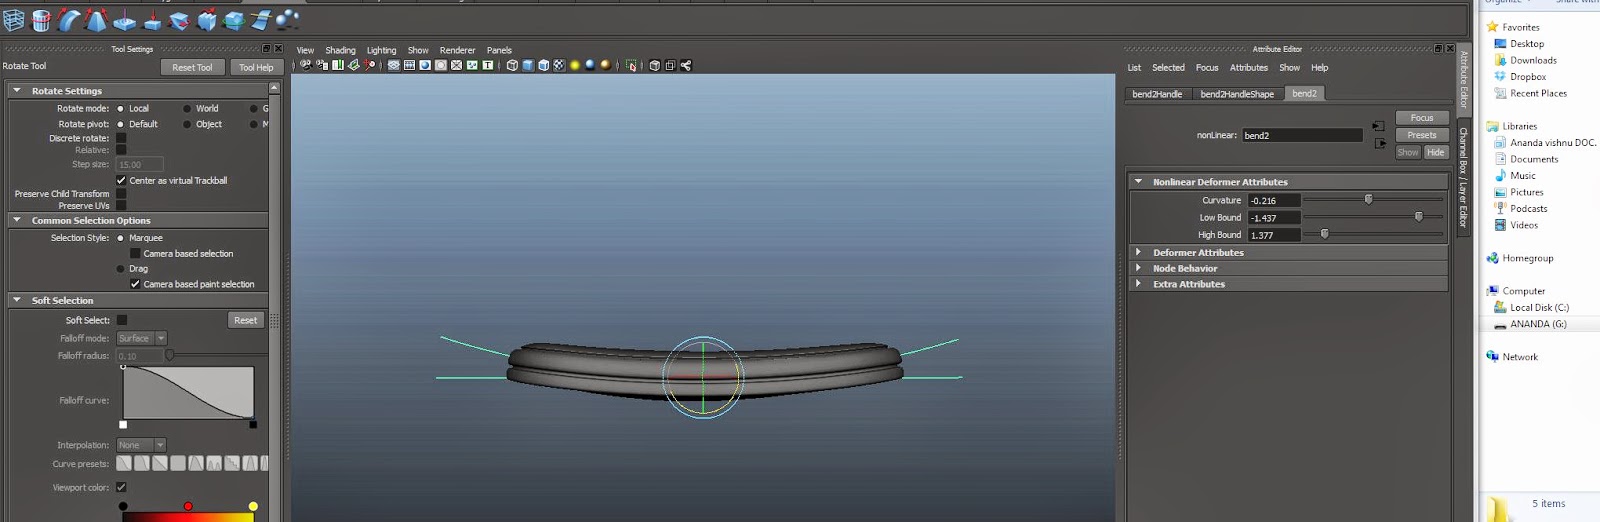1600x522 pixels.
Task: Open the viewport Renderer menu
Action: [x=457, y=50]
